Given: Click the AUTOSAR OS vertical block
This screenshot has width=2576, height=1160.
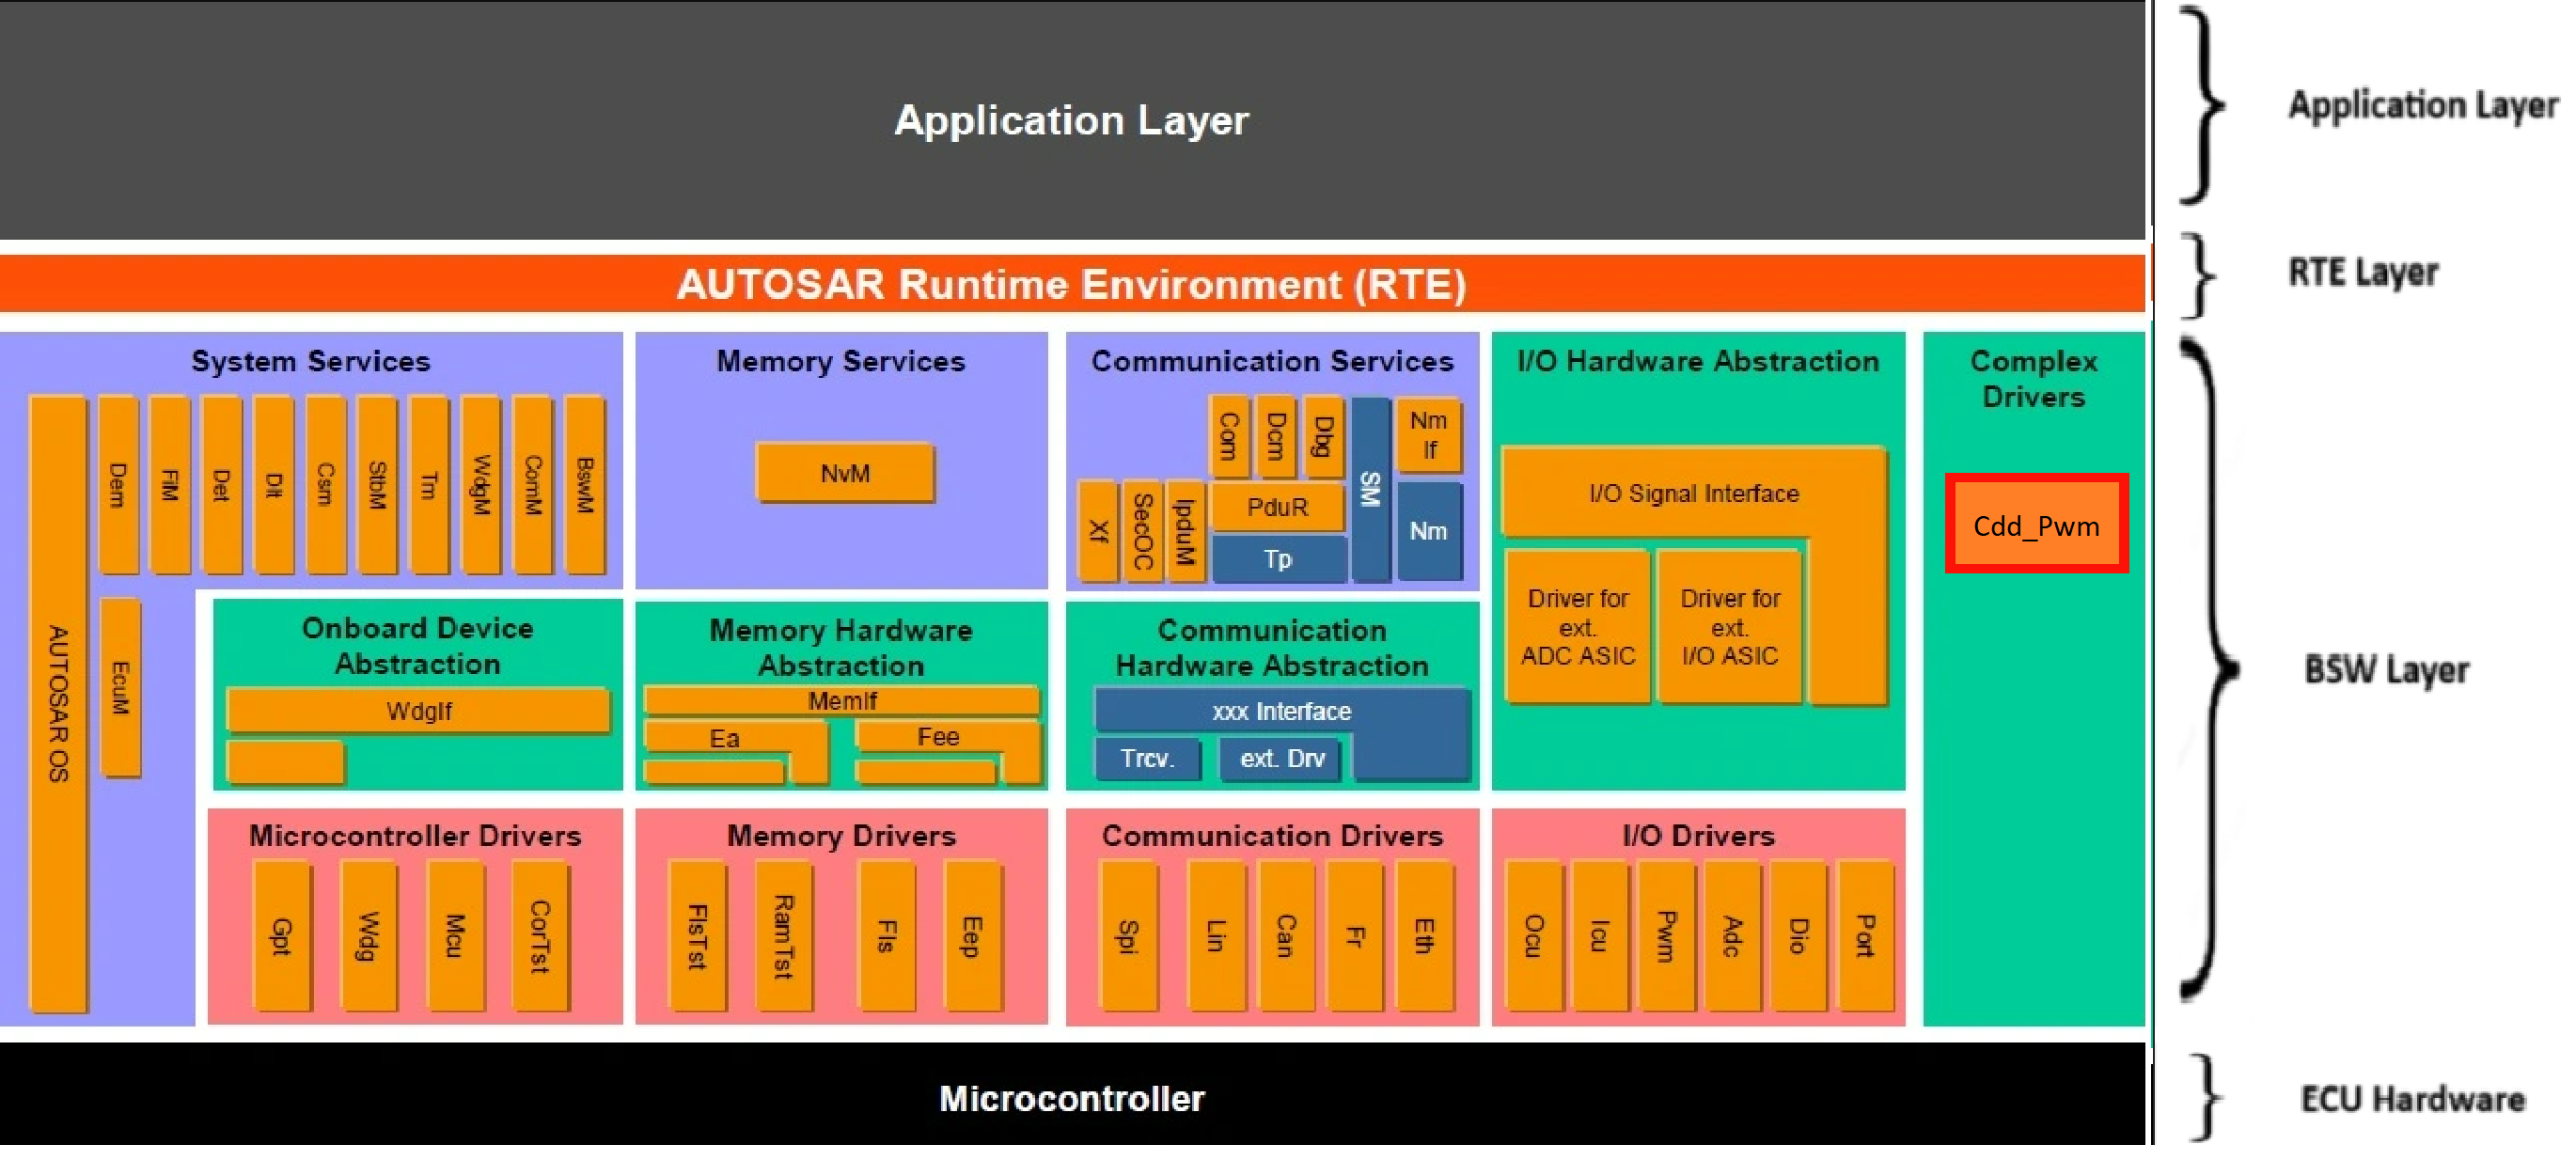Looking at the screenshot, I should tap(58, 703).
